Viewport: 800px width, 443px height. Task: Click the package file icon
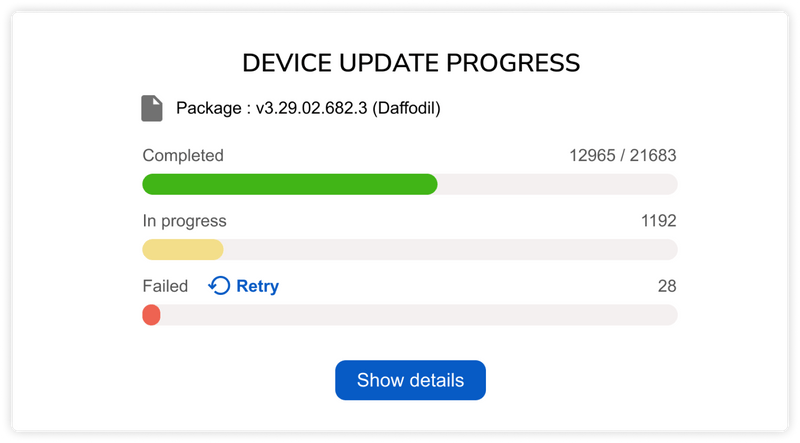pyautogui.click(x=152, y=108)
